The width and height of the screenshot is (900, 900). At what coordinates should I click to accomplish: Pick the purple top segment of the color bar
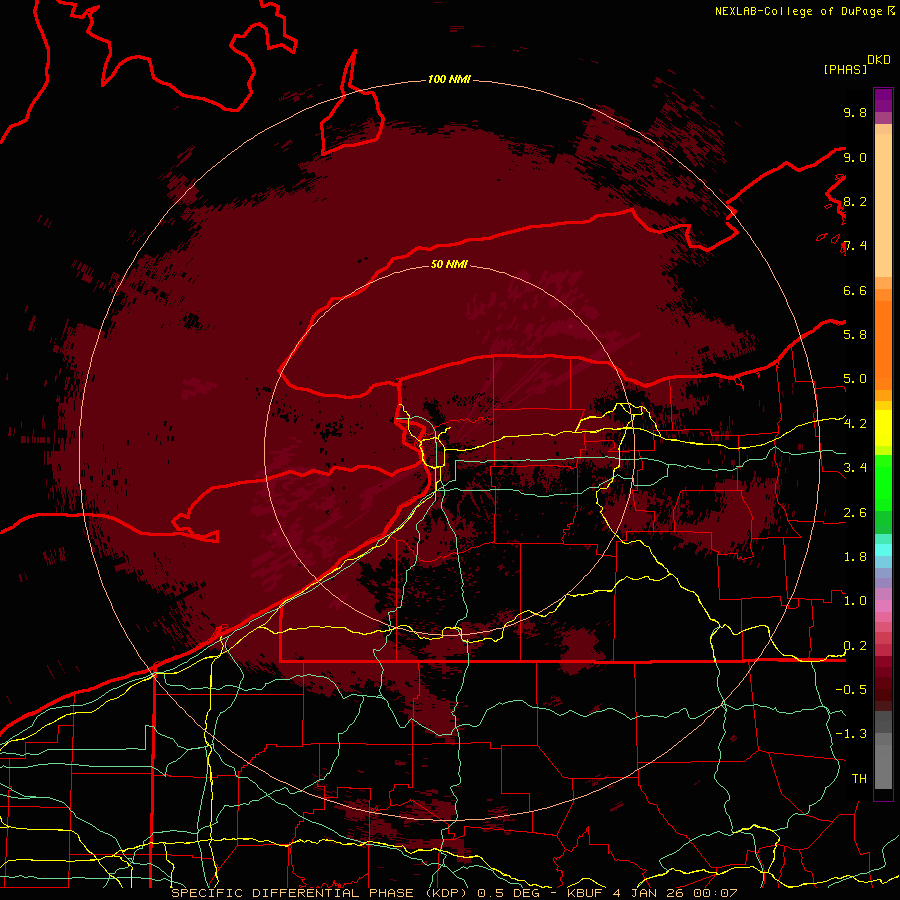[x=883, y=100]
